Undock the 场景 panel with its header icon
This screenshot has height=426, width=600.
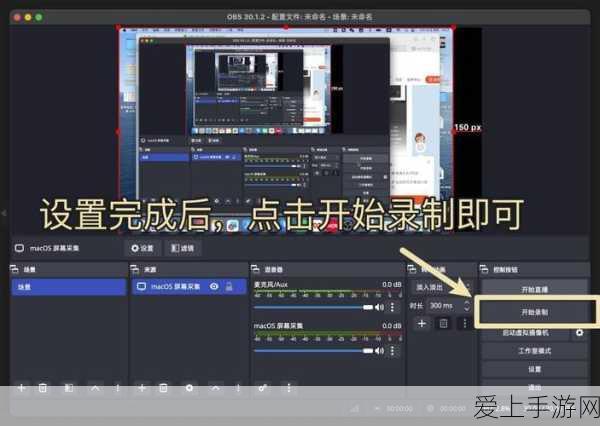coord(14,269)
